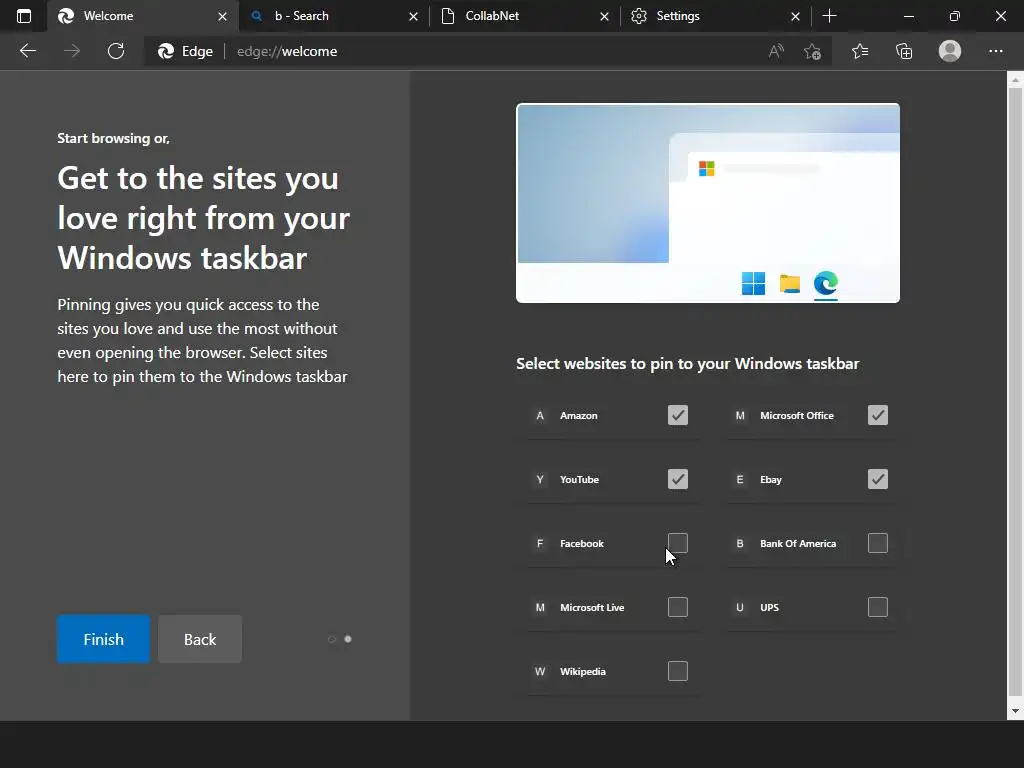The height and width of the screenshot is (768, 1024).
Task: Click the Edge logo in address bar
Action: [x=166, y=51]
